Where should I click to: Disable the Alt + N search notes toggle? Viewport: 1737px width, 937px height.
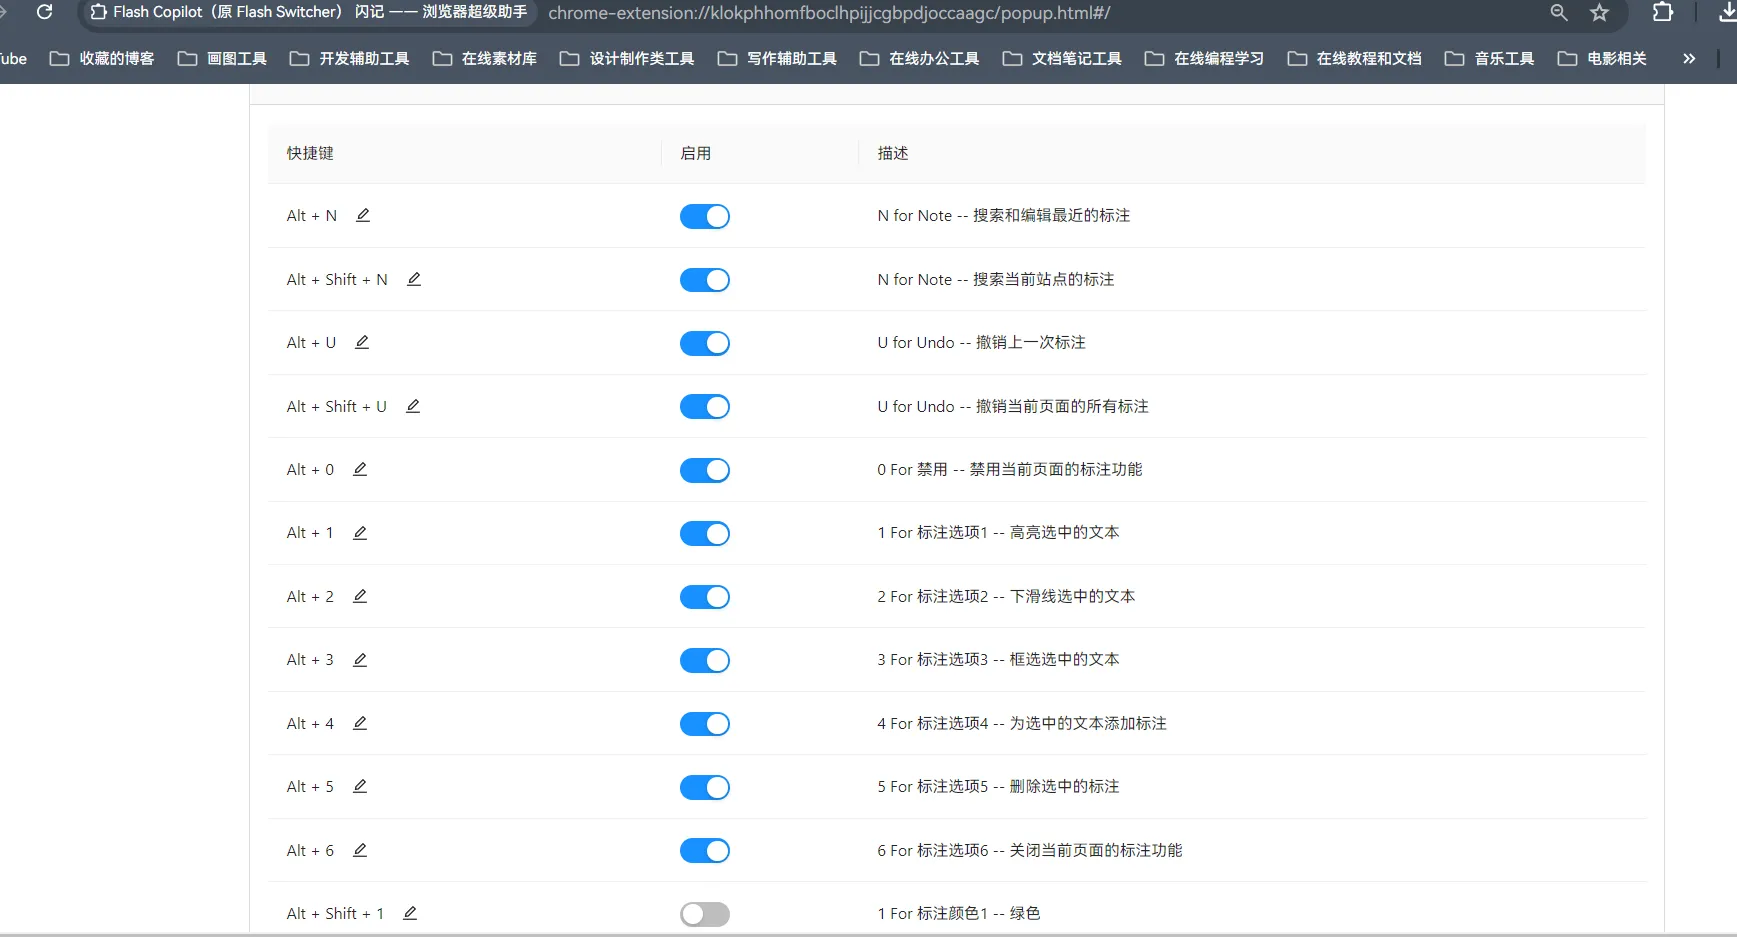(x=705, y=217)
